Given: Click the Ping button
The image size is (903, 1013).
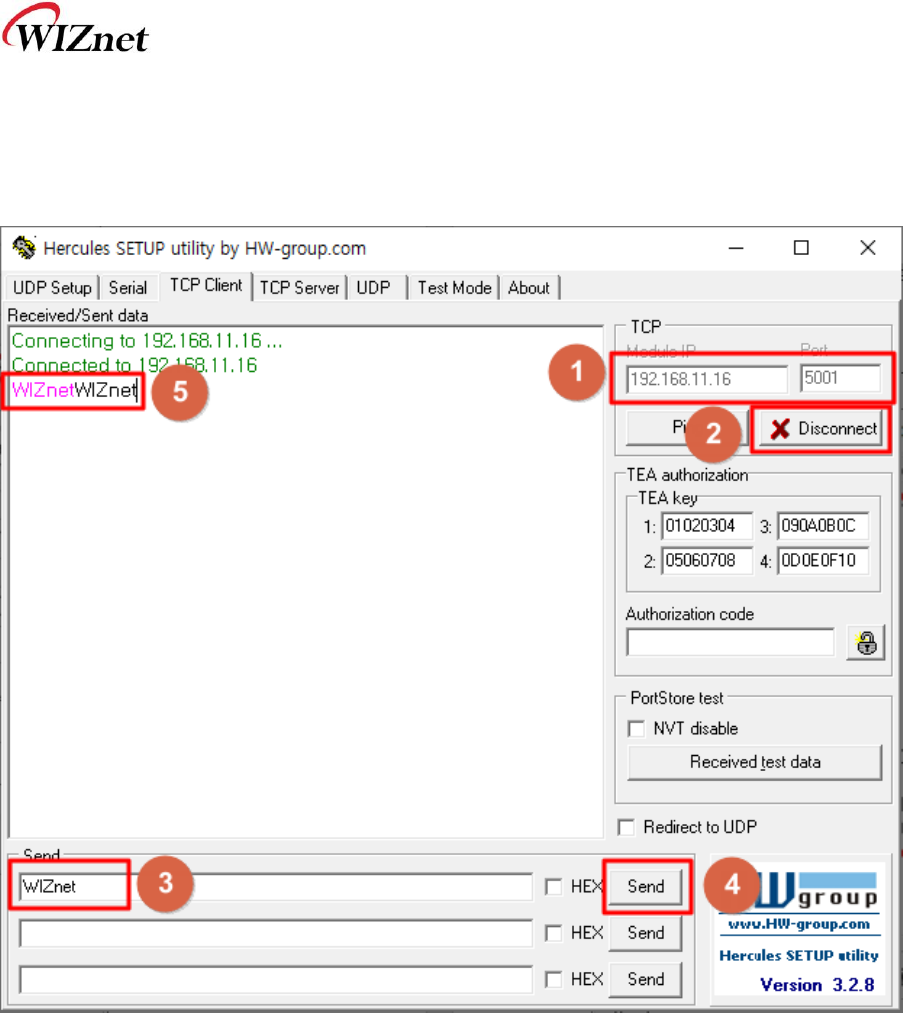Looking at the screenshot, I should (x=686, y=428).
